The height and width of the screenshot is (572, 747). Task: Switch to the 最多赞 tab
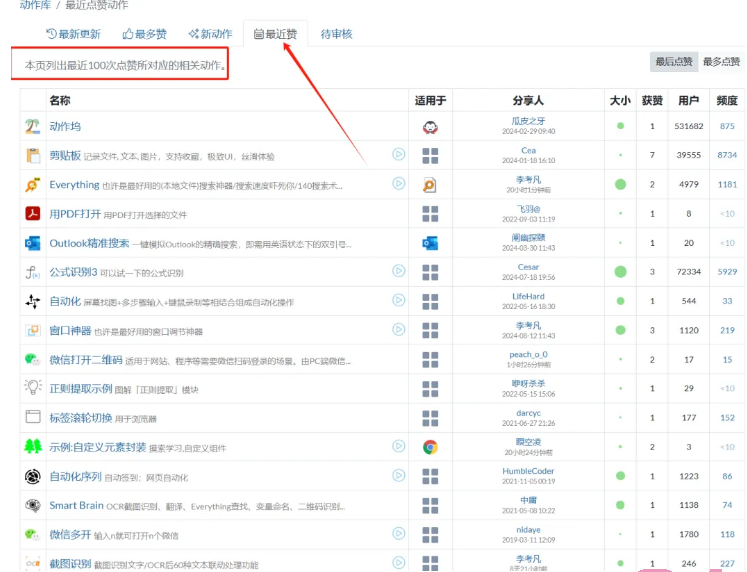tap(144, 34)
